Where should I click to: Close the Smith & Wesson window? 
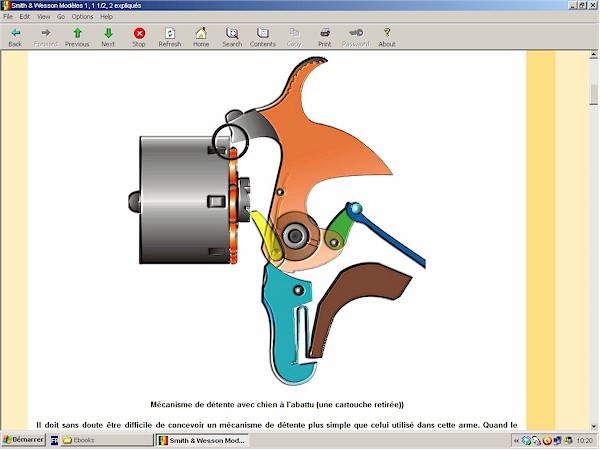click(x=592, y=5)
